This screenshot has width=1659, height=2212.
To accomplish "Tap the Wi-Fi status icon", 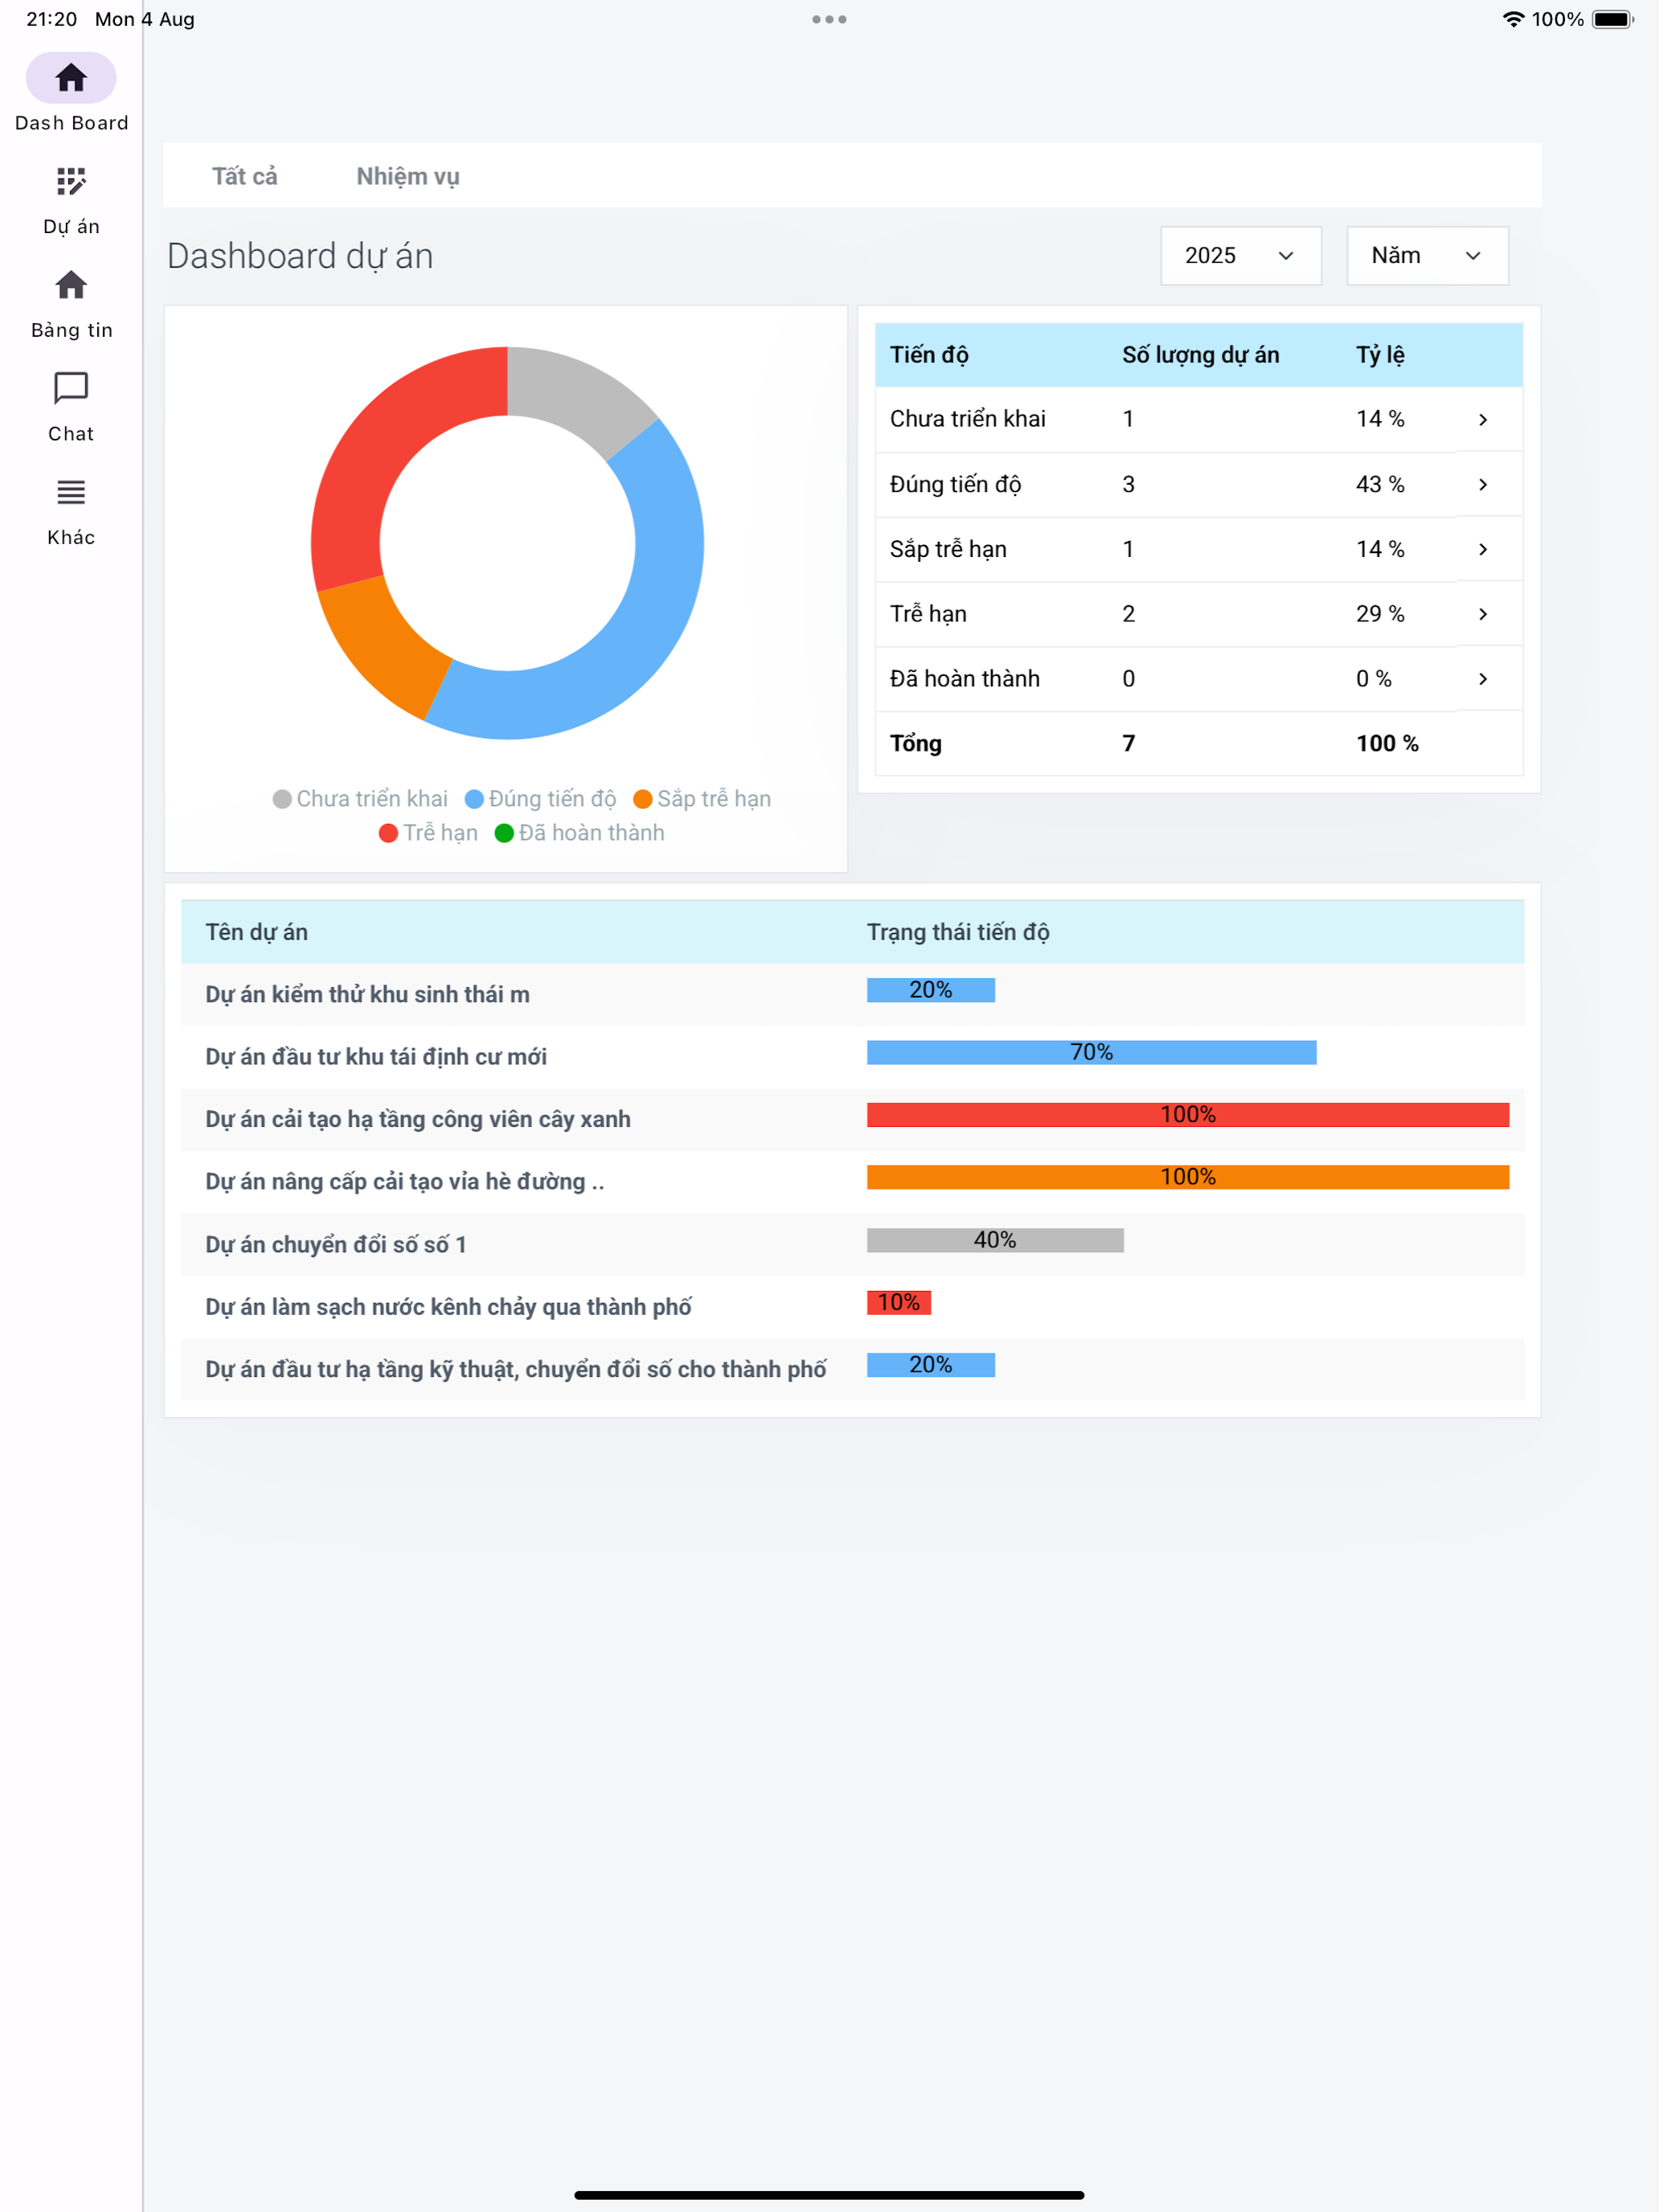I will (1513, 19).
